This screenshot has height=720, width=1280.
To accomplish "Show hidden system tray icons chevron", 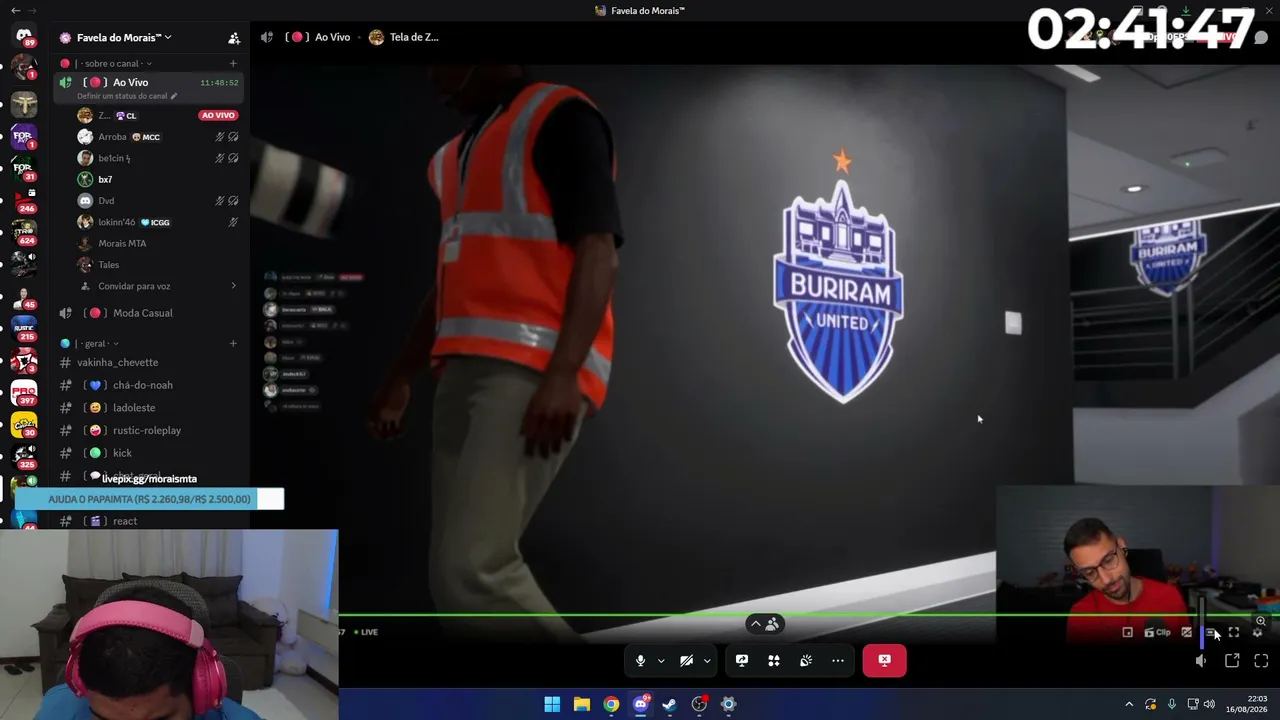I will tap(1129, 705).
